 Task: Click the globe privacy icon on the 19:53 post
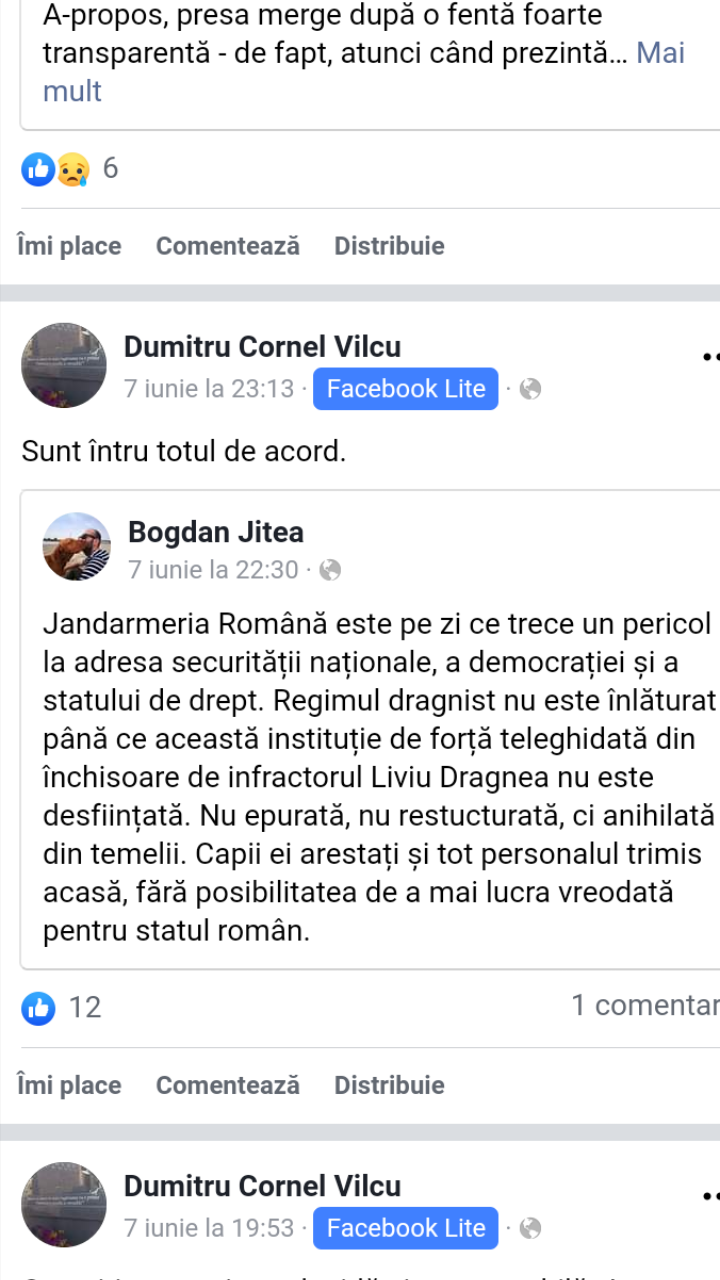click(x=531, y=1228)
